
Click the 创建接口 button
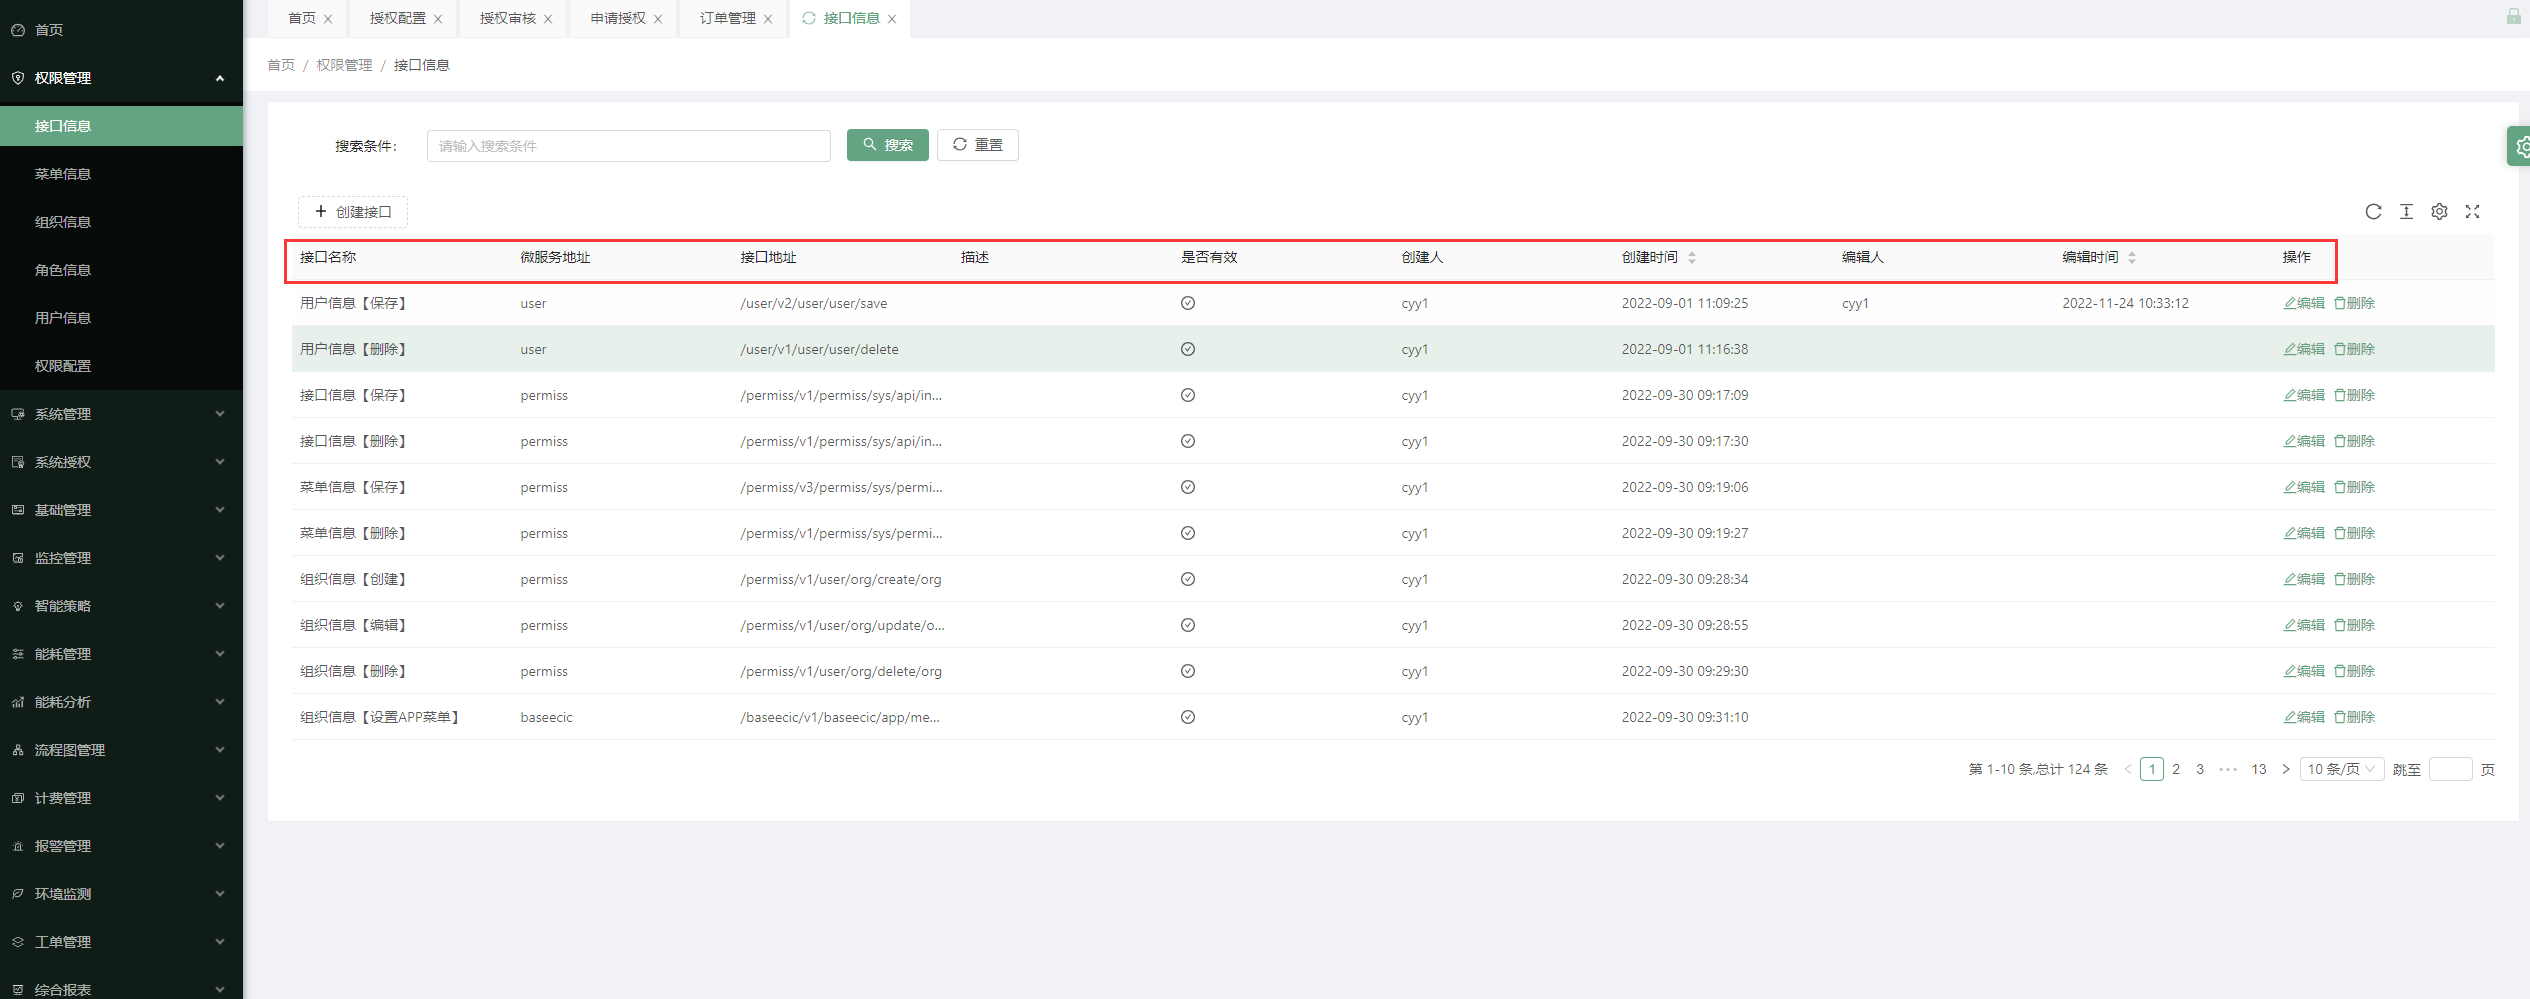point(353,212)
